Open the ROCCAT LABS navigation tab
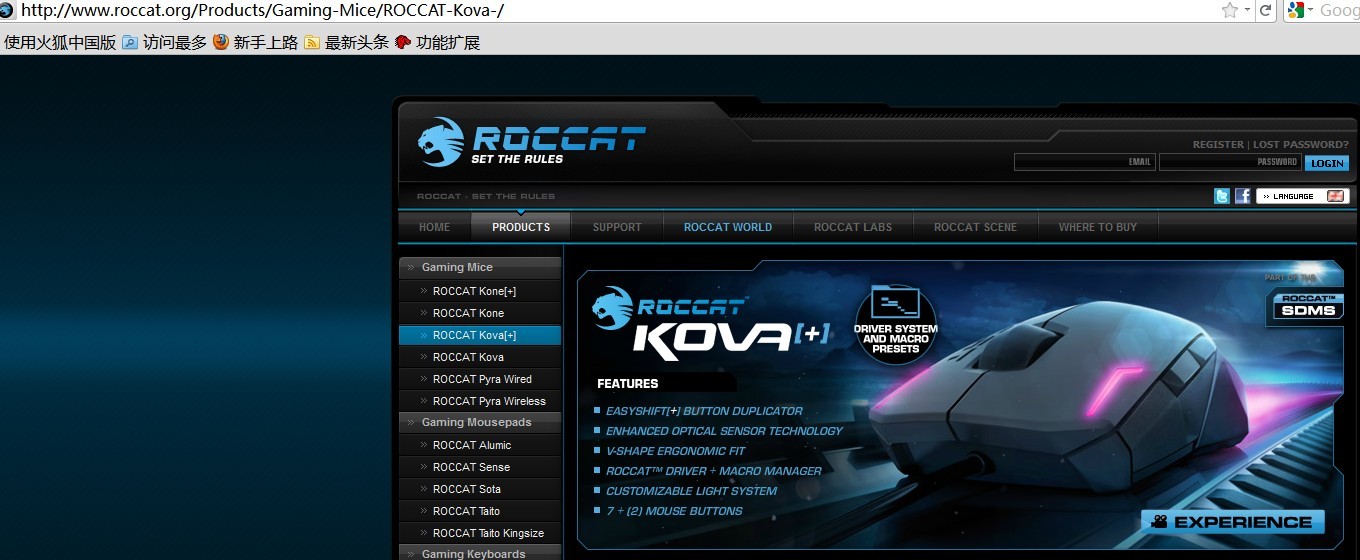The width and height of the screenshot is (1360, 560). coord(853,227)
